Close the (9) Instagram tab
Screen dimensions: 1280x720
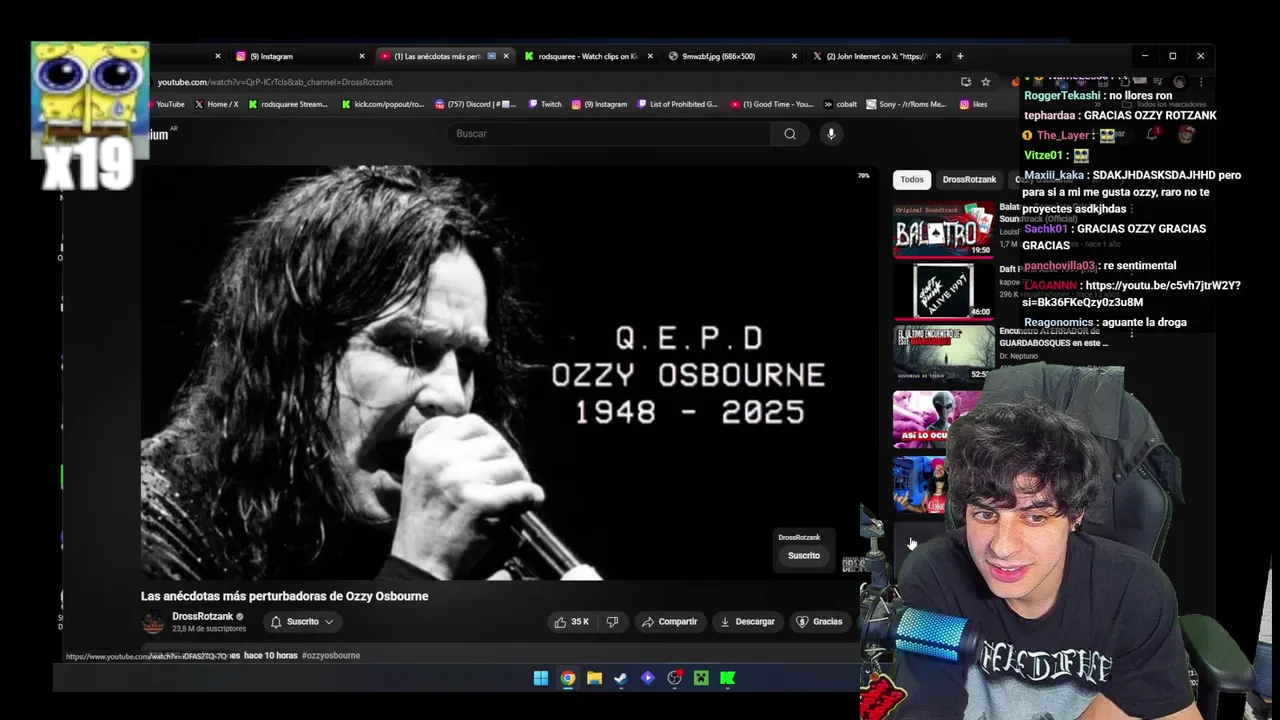362,56
